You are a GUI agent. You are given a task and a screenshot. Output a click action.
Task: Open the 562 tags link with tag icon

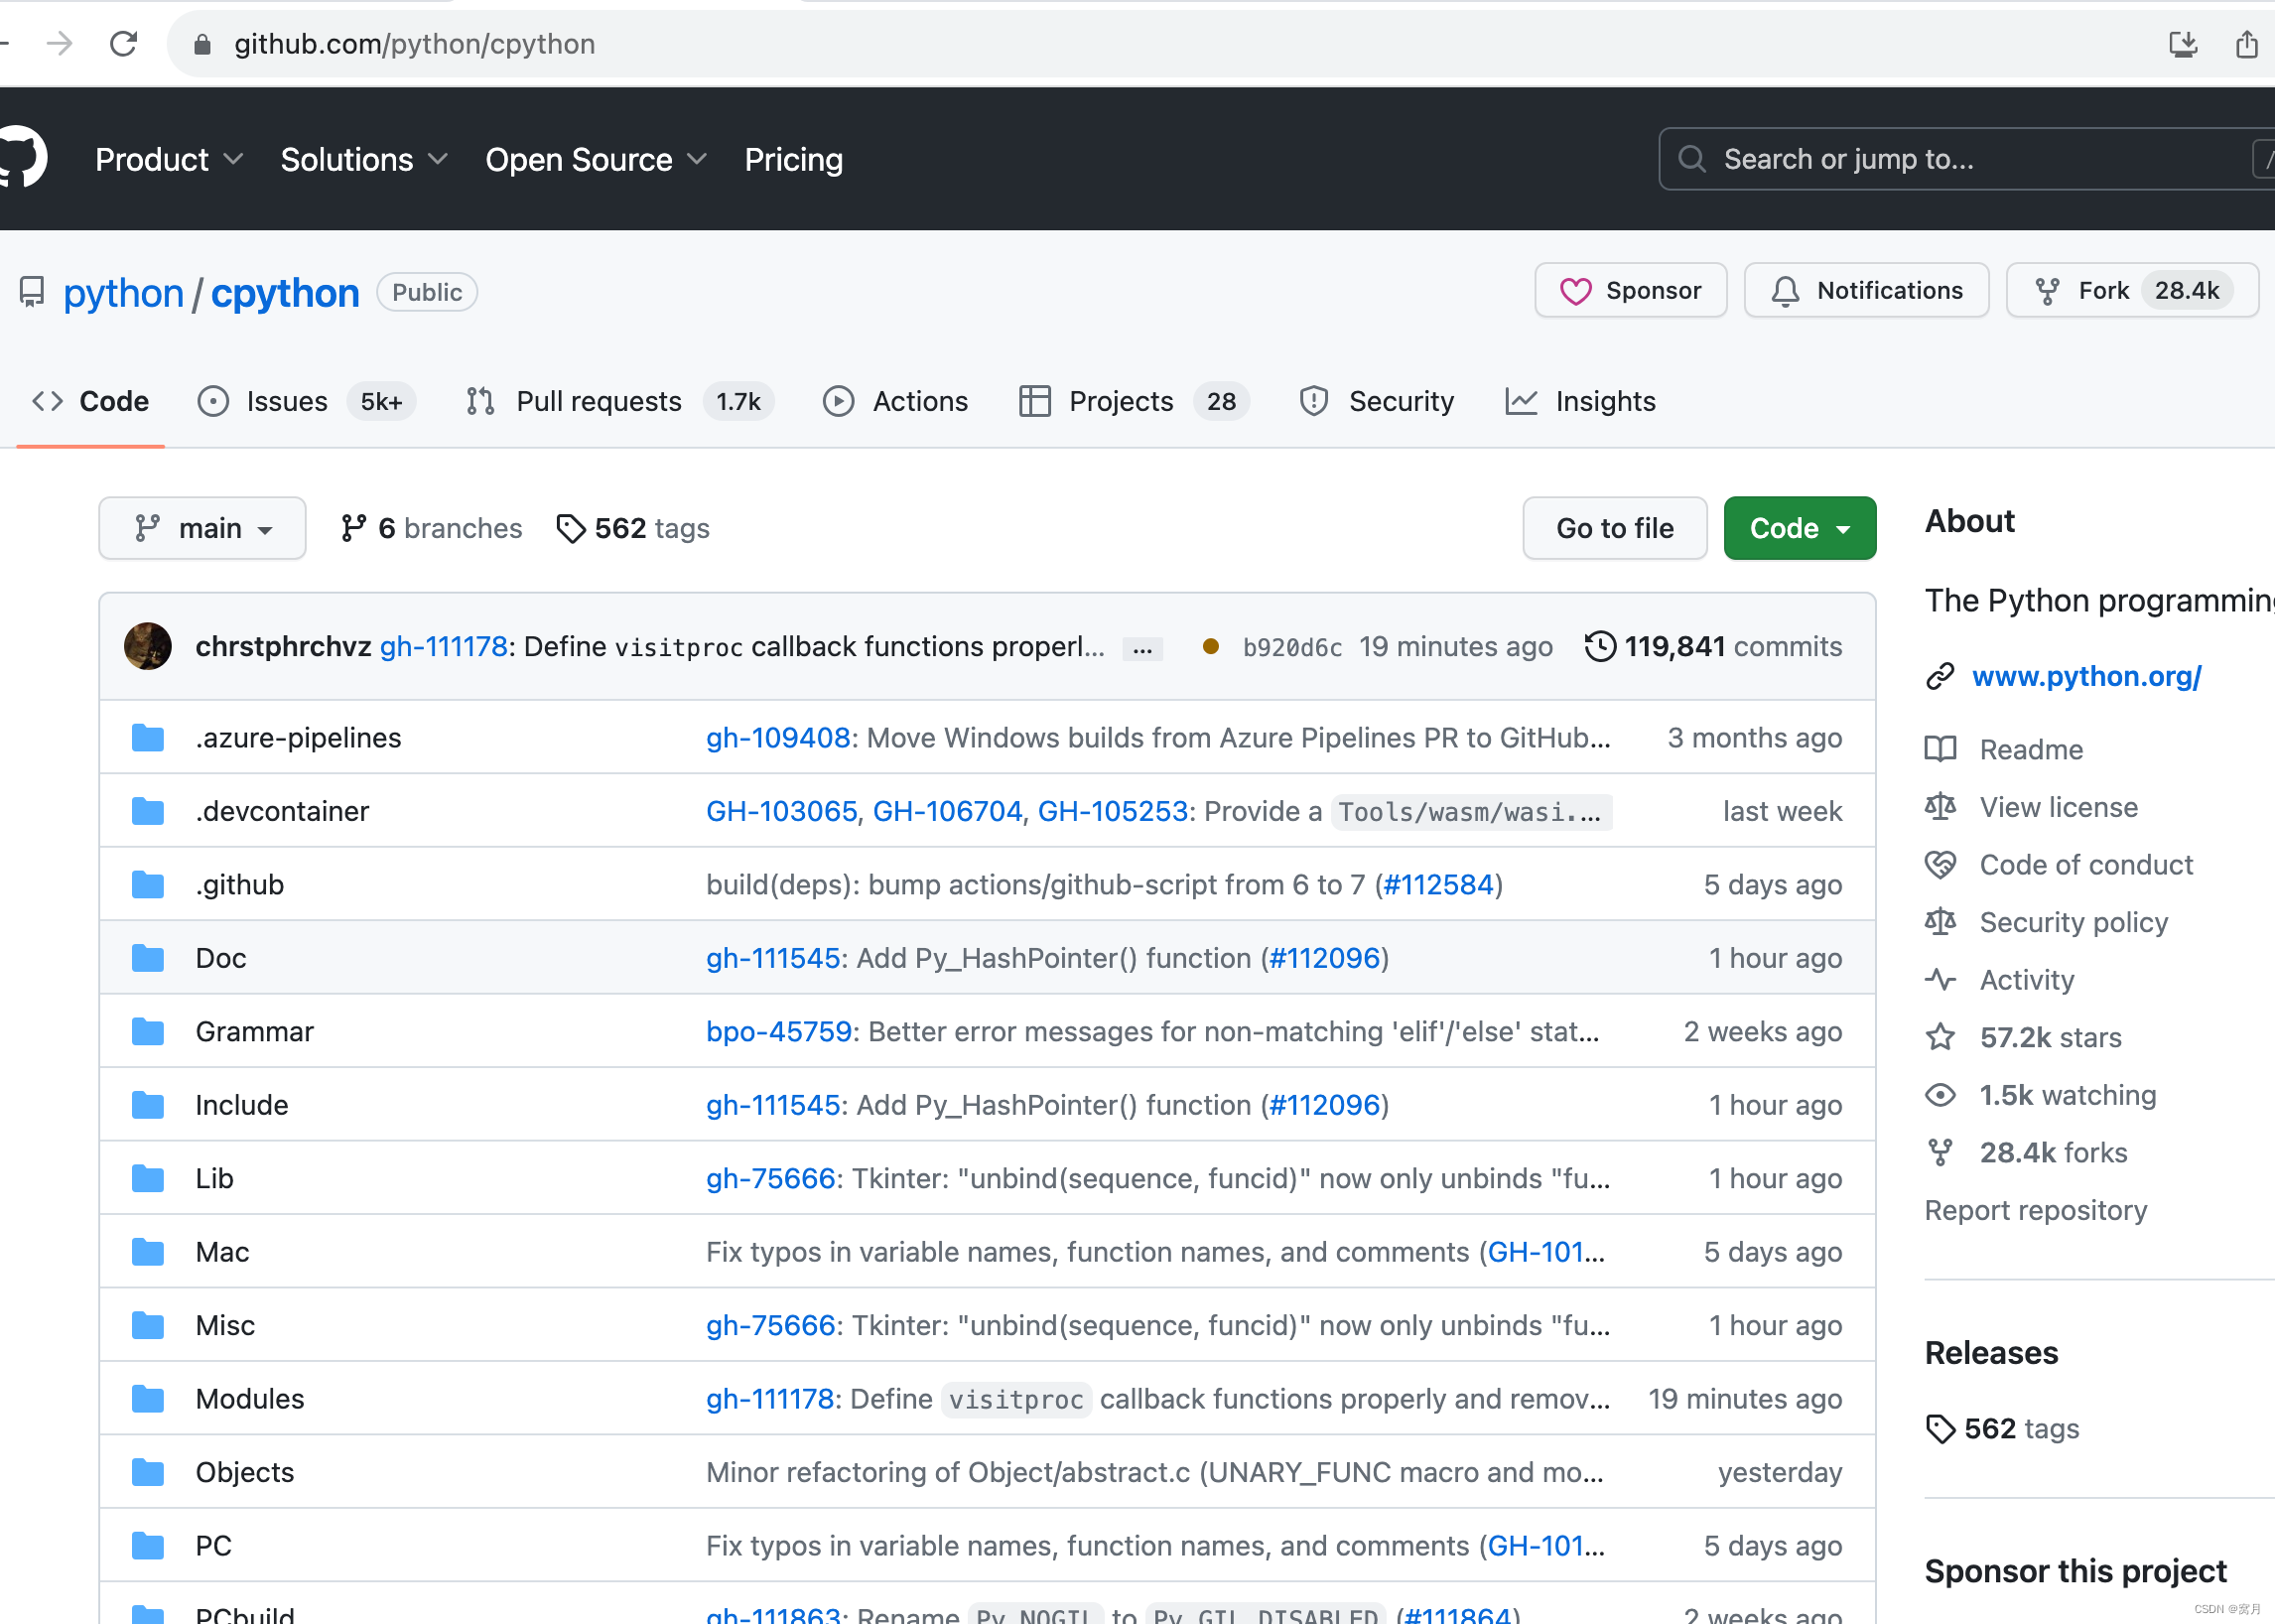coord(632,528)
